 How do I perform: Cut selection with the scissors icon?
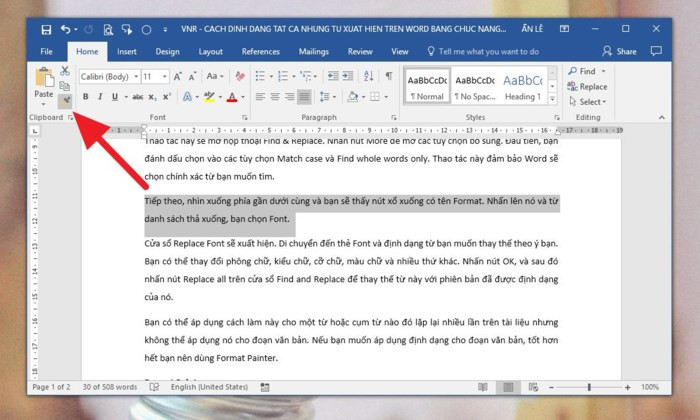65,72
